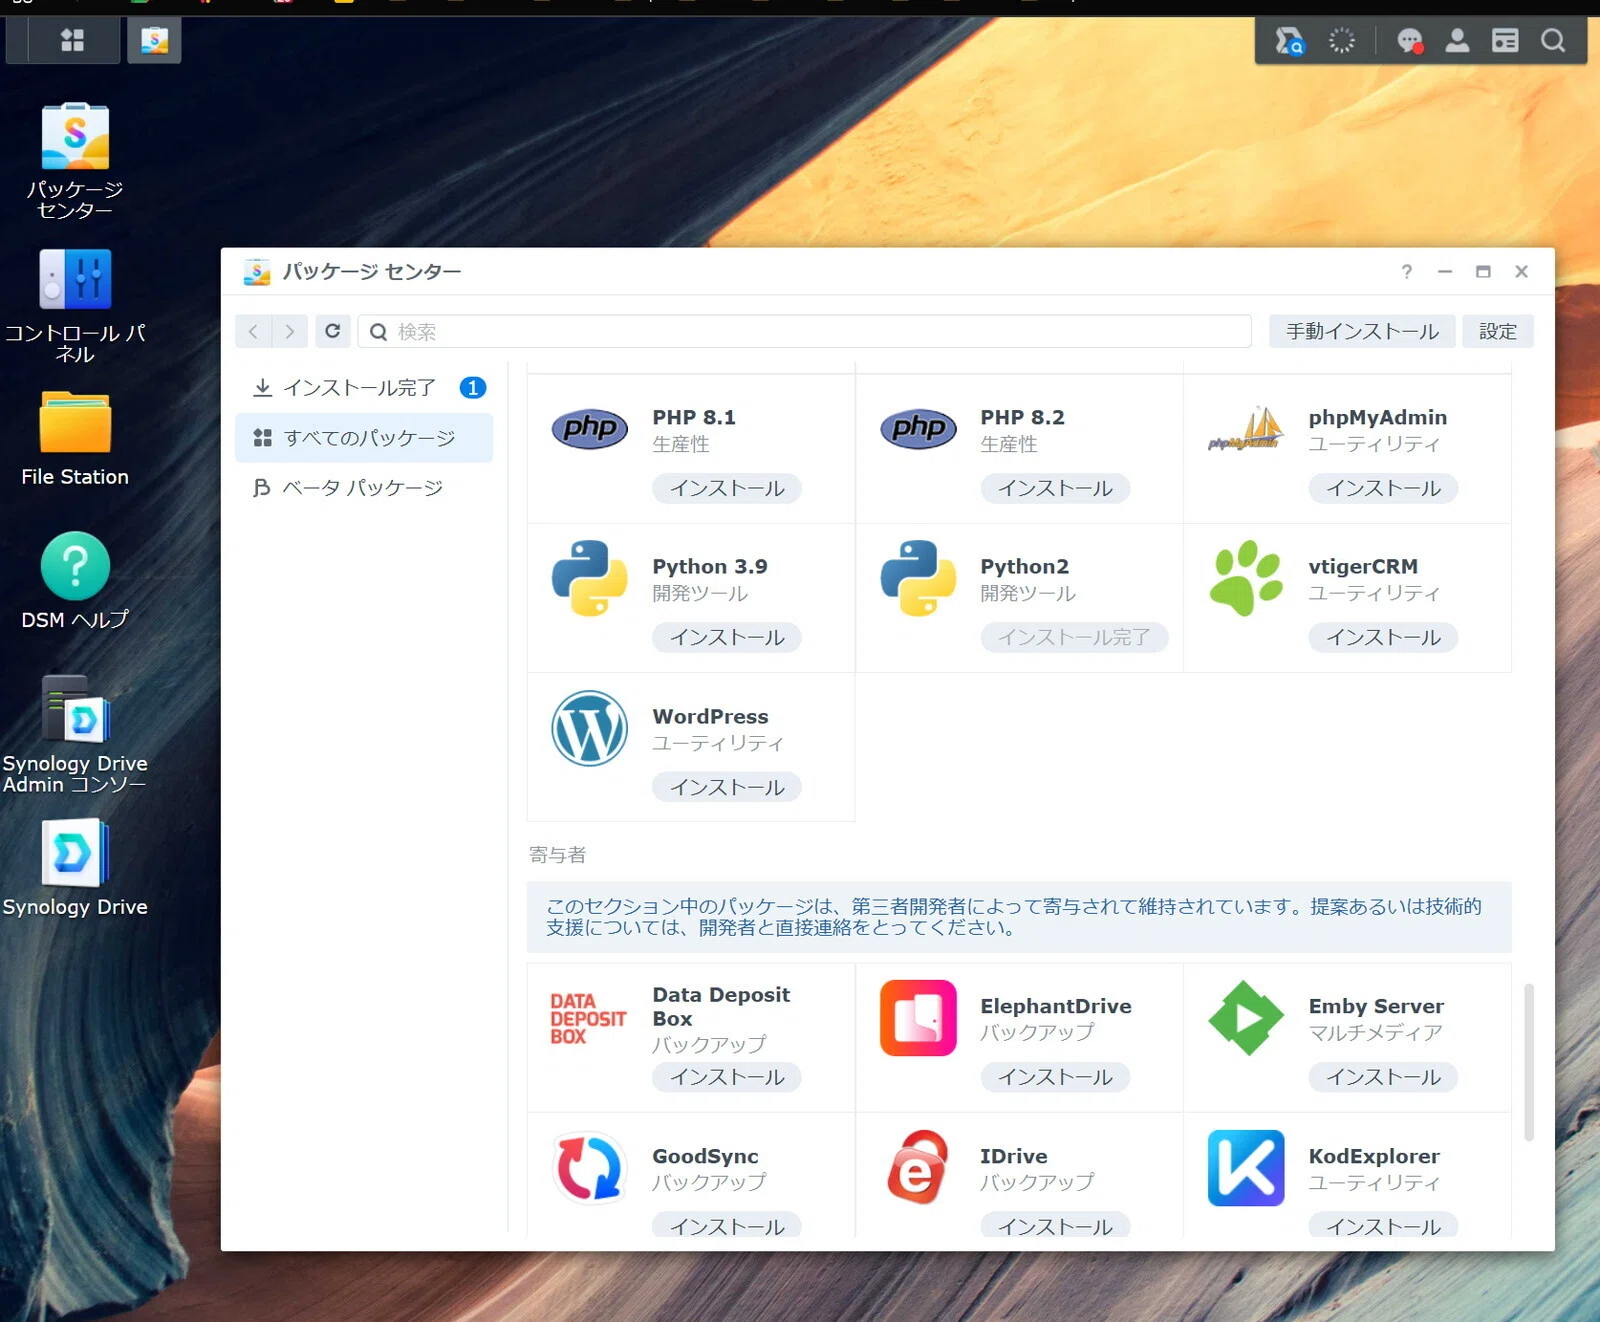Open Package Center Settings button
1600x1322 pixels.
1497,331
